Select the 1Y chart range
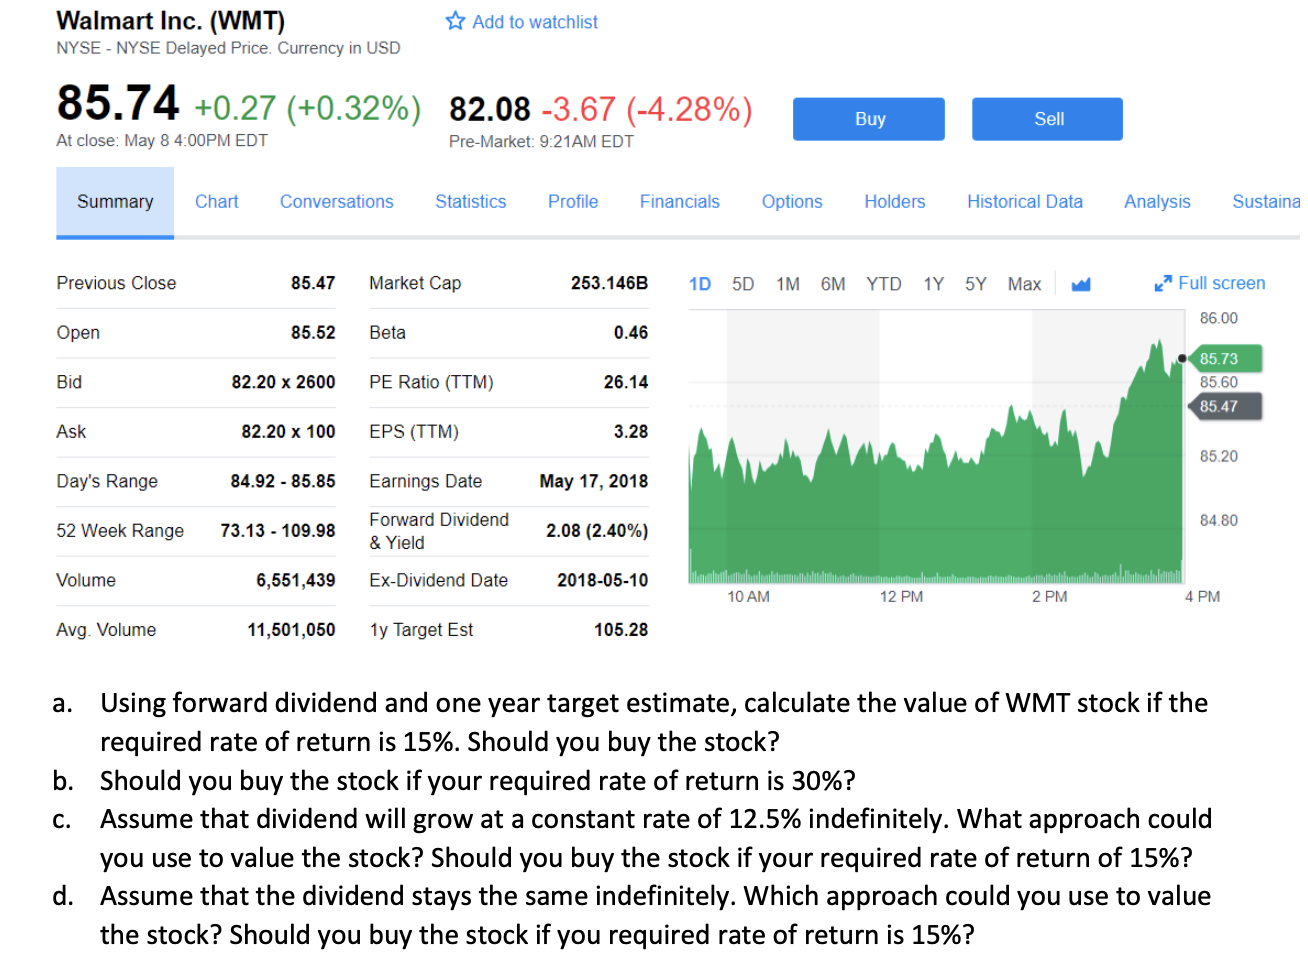Image resolution: width=1308 pixels, height=961 pixels. point(934,284)
